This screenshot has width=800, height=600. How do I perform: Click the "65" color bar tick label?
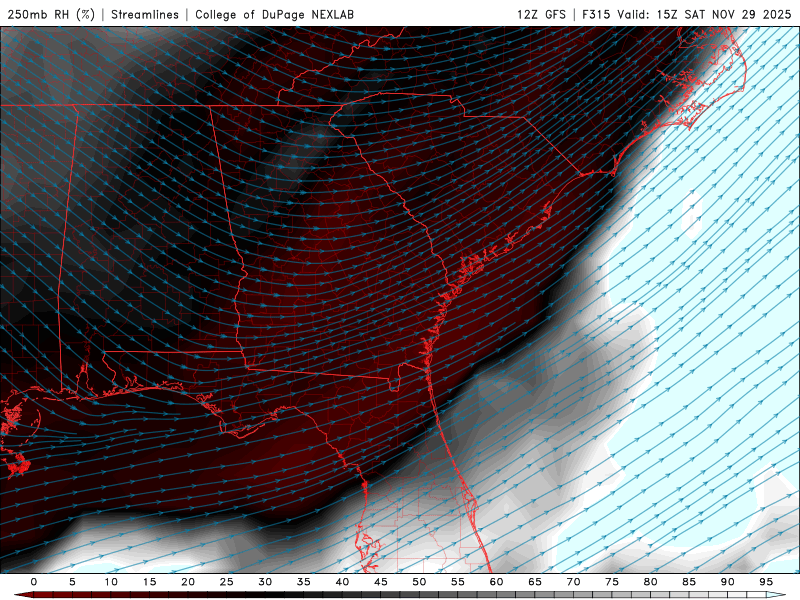[x=535, y=582]
